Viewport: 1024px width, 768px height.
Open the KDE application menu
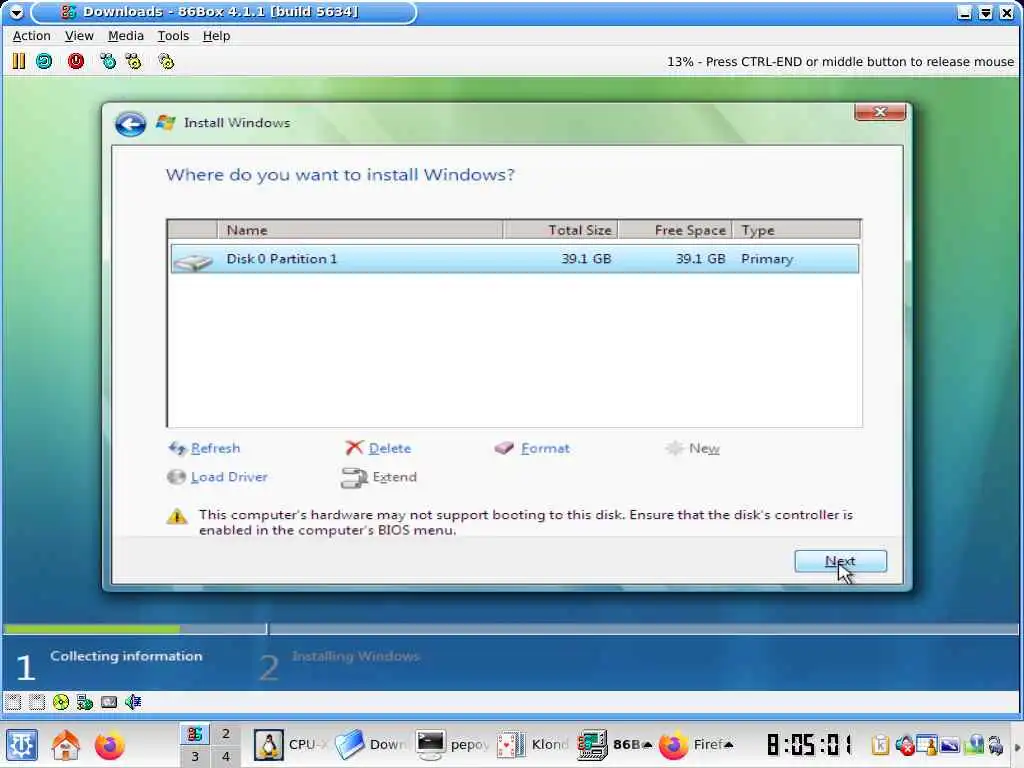22,744
